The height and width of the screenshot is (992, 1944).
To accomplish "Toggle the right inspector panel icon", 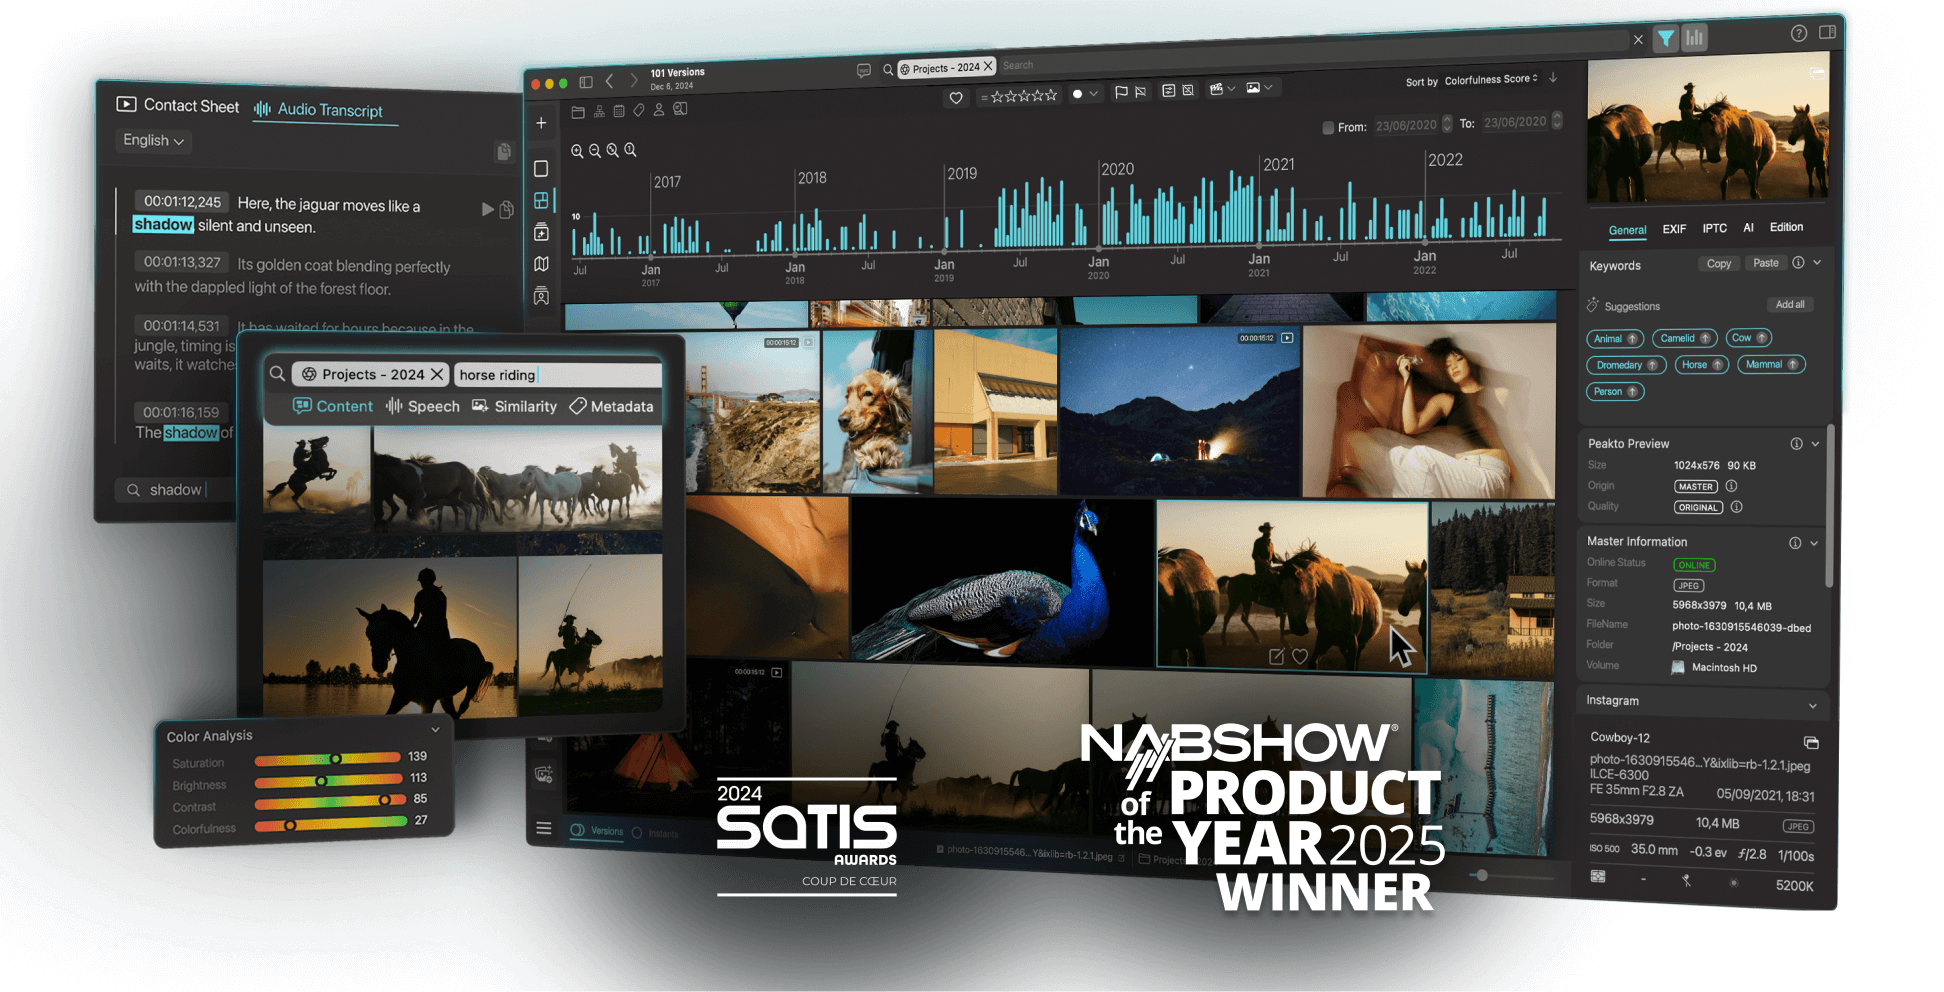I will 1827,33.
